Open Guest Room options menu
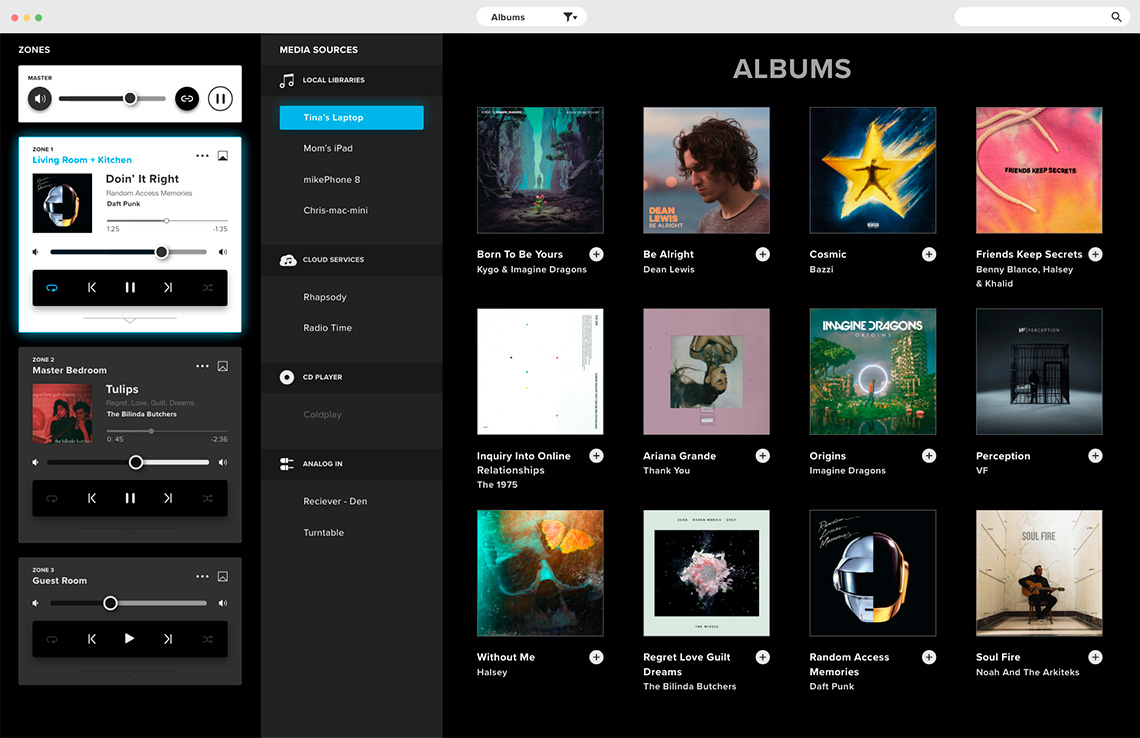Screen dimensions: 1140x738 pos(202,576)
